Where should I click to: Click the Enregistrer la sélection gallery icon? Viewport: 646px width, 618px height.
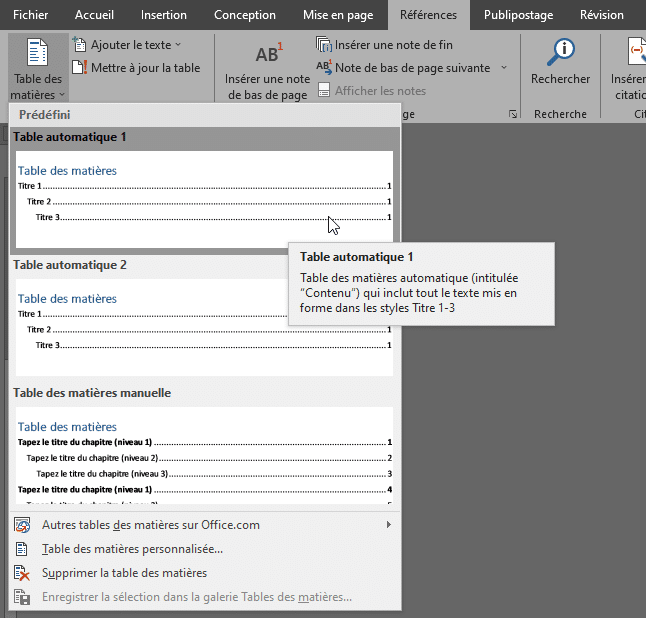click(x=22, y=597)
